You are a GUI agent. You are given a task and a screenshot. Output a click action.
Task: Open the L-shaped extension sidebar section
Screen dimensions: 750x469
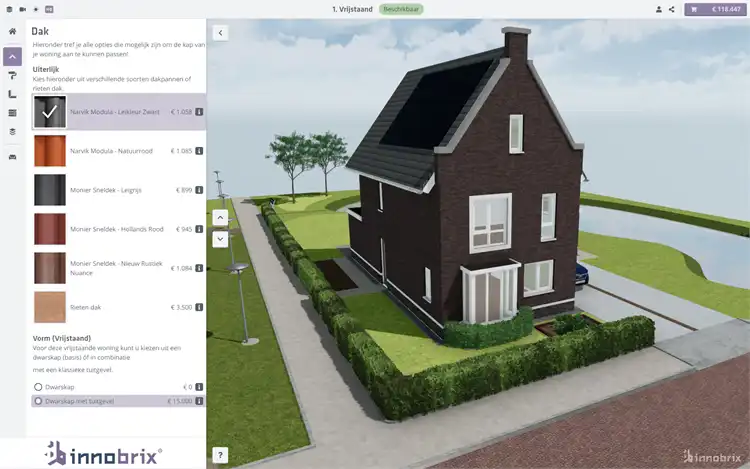tap(12, 94)
